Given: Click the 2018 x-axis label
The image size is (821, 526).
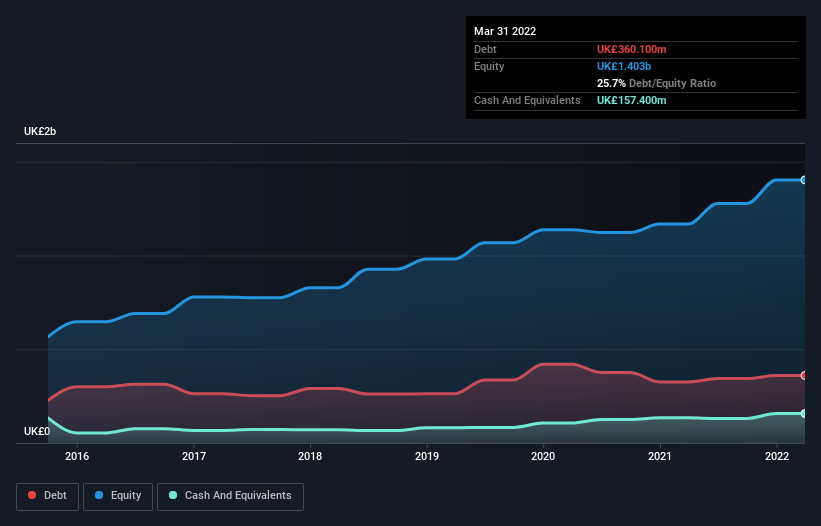Looking at the screenshot, I should point(310,456).
